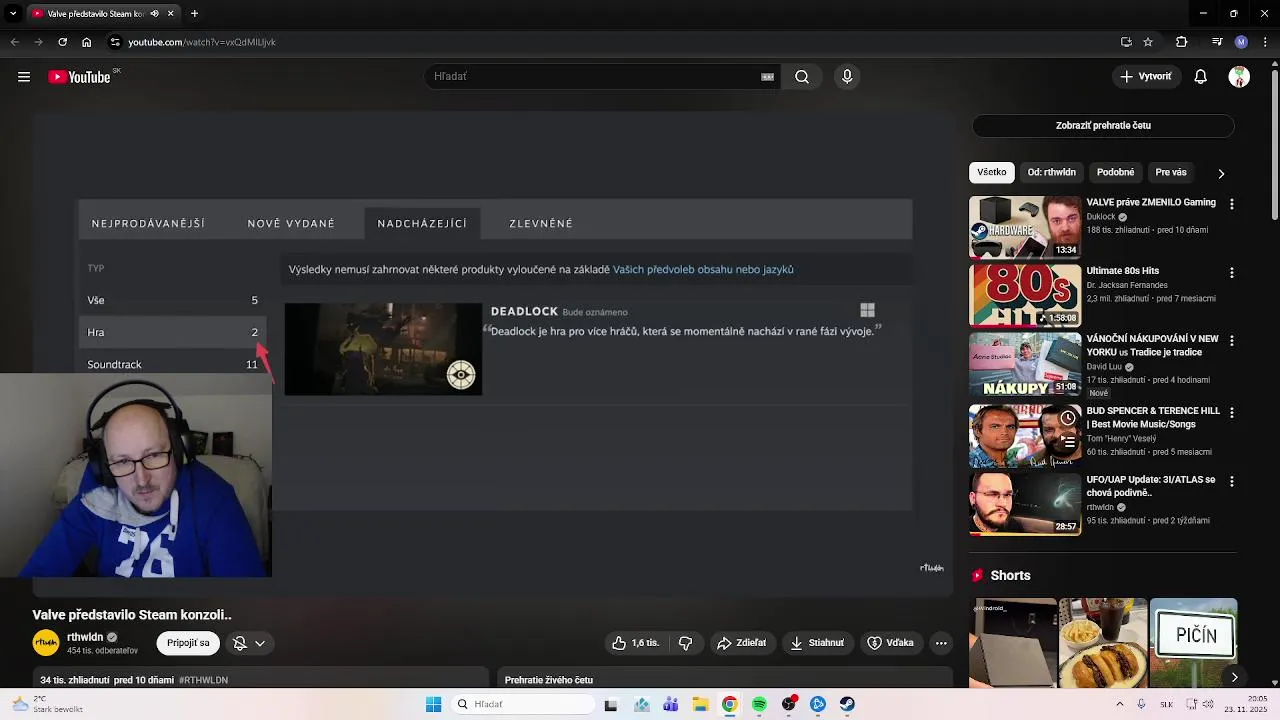Select the Pre vás chip
The image size is (1280, 720).
coord(1171,172)
